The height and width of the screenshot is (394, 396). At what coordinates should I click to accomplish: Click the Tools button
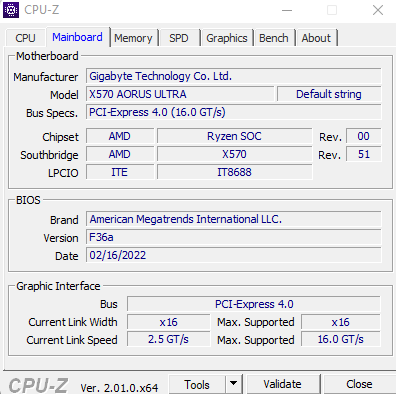197,384
